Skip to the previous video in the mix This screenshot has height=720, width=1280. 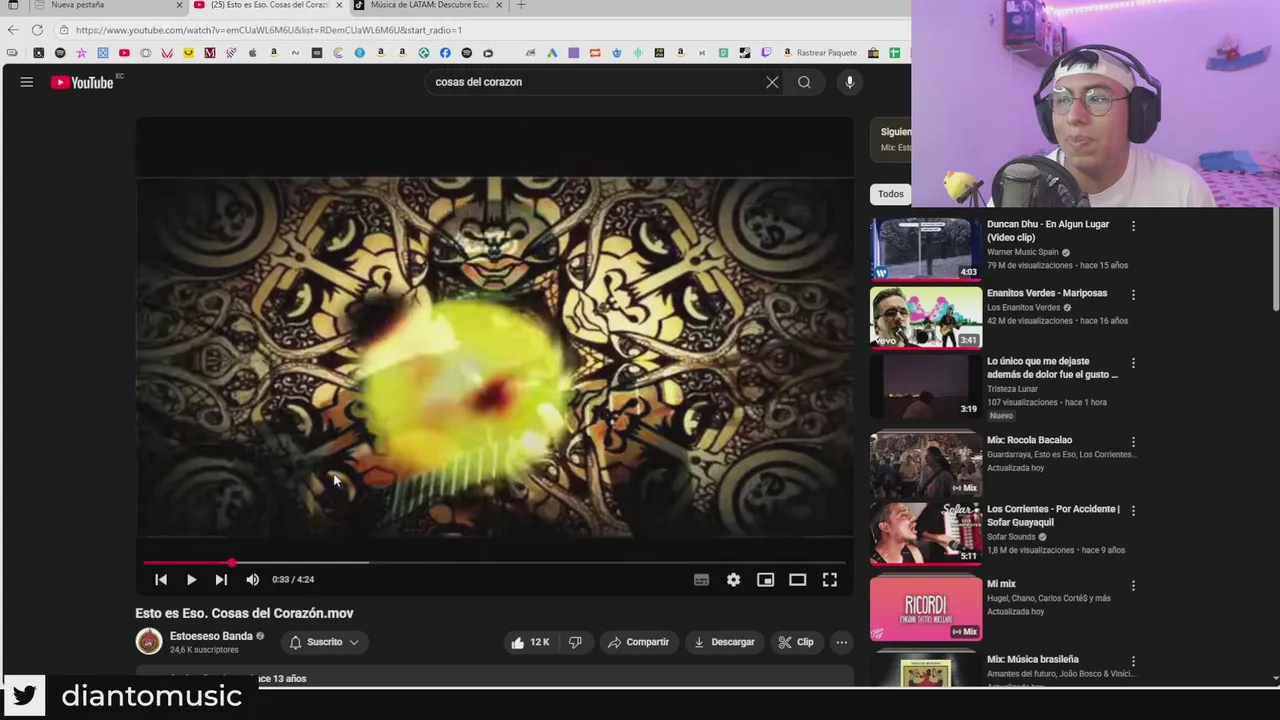click(x=161, y=579)
